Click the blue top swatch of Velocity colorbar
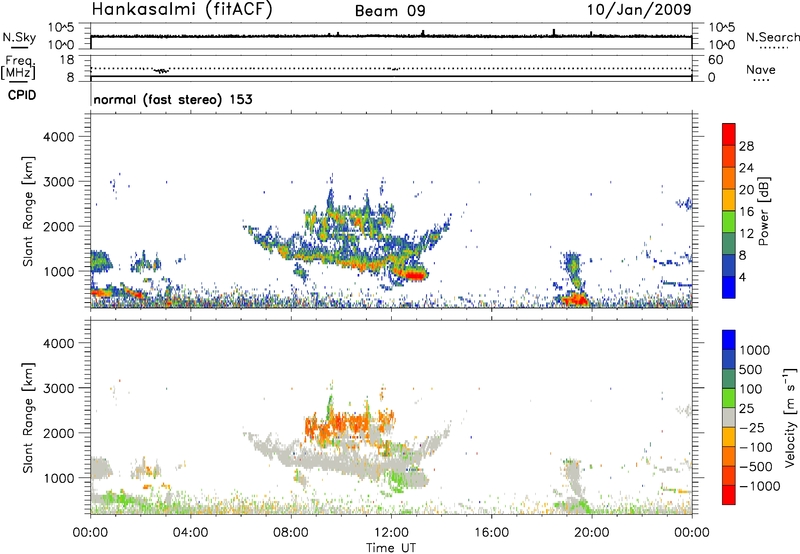The image size is (800, 554). tap(729, 340)
